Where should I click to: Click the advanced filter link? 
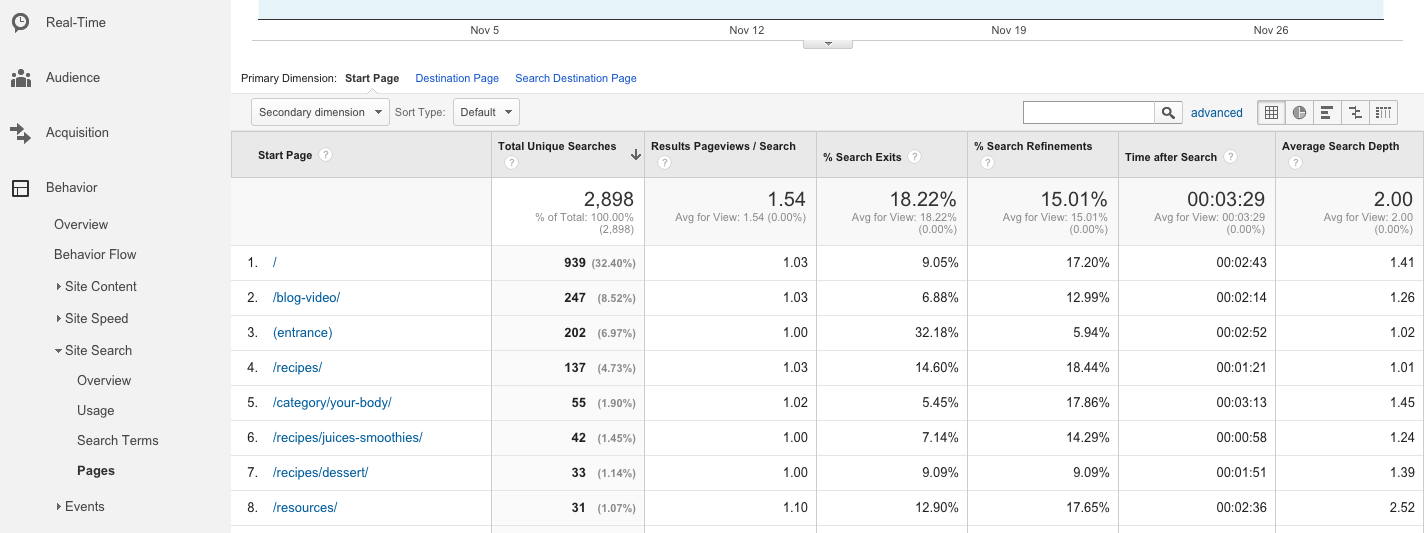click(x=1216, y=113)
